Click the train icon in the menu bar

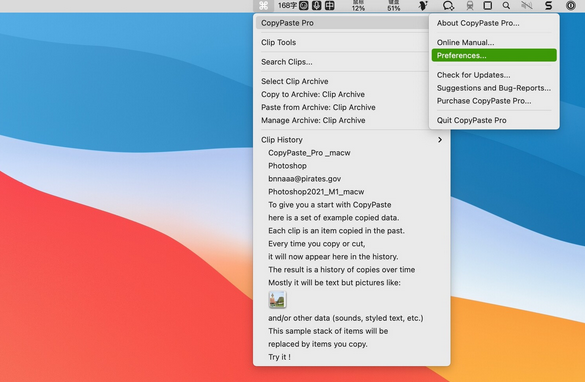(x=470, y=6)
